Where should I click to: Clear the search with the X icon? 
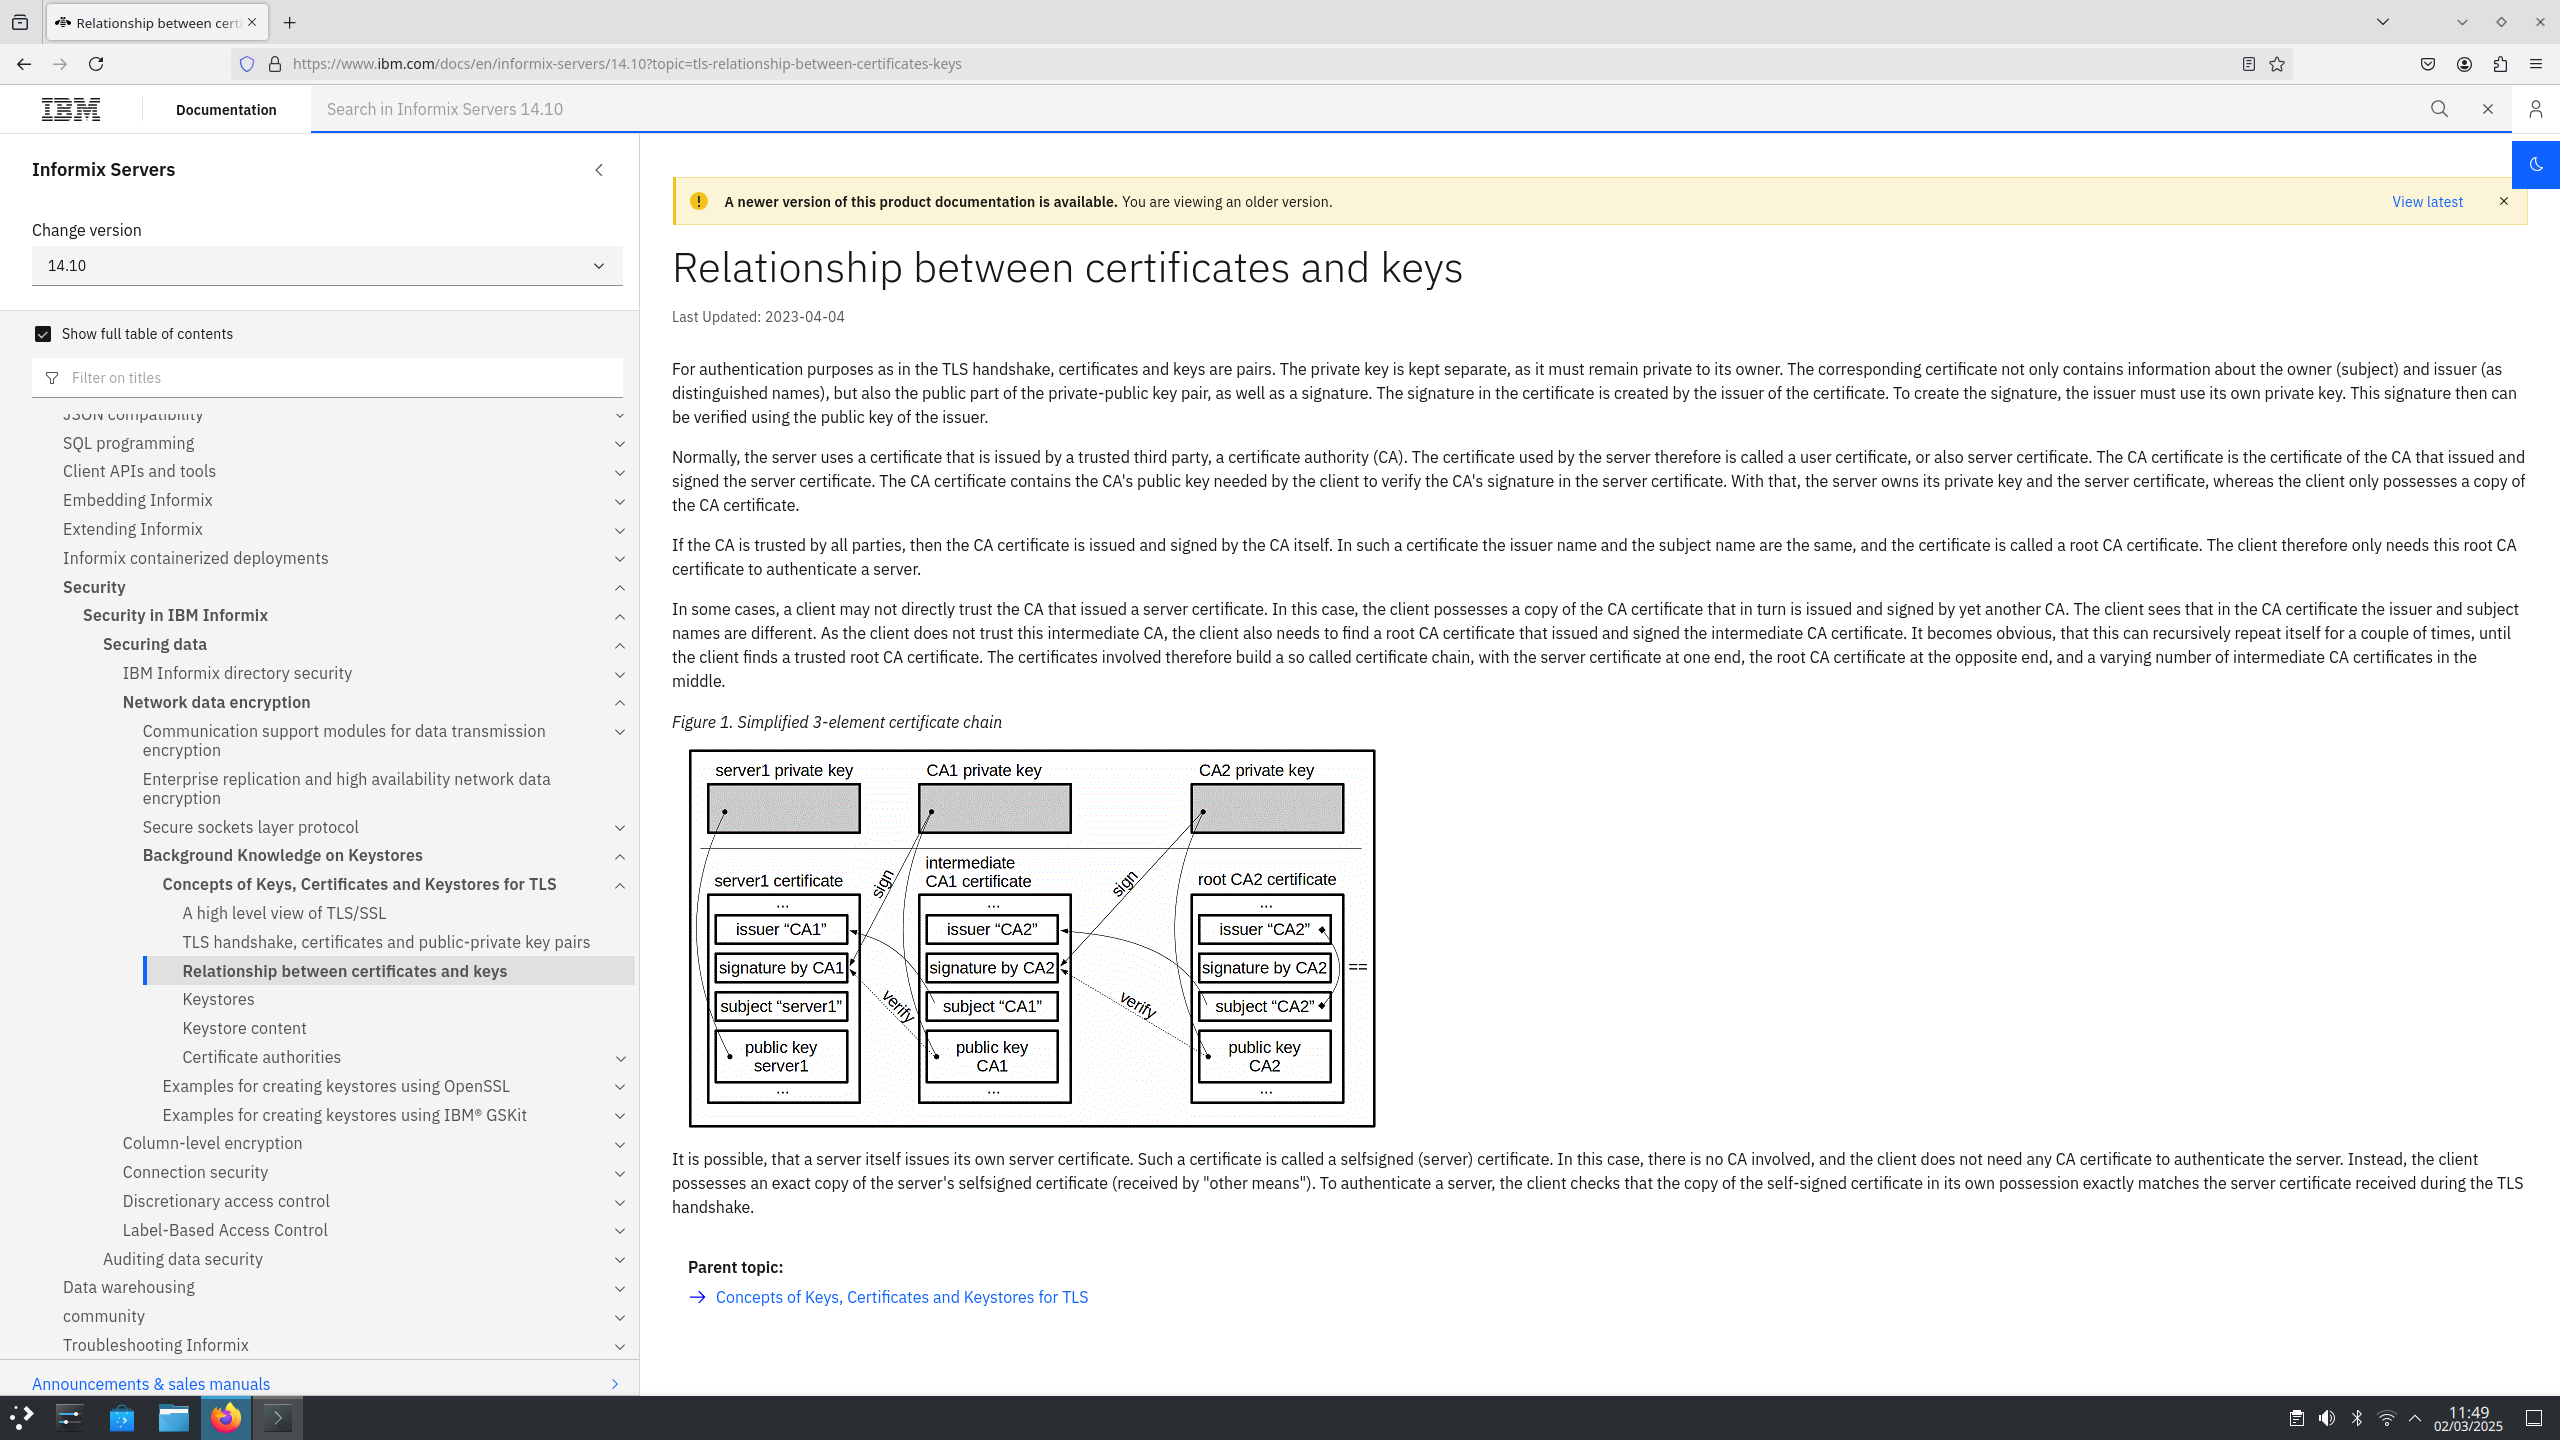click(x=2488, y=109)
